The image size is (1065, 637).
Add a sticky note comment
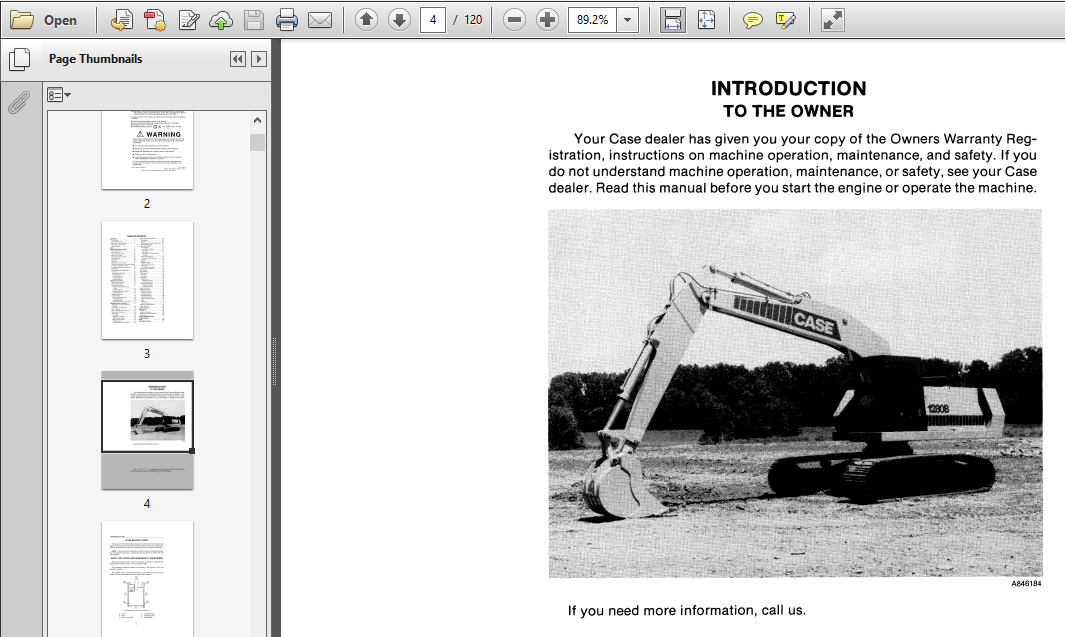tap(753, 20)
